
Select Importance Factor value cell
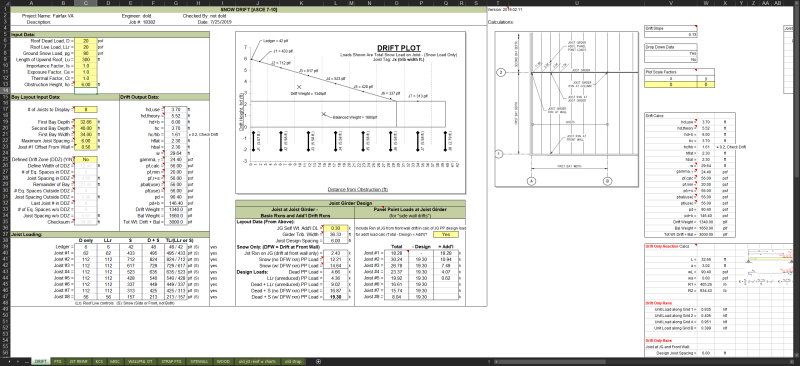pos(85,65)
